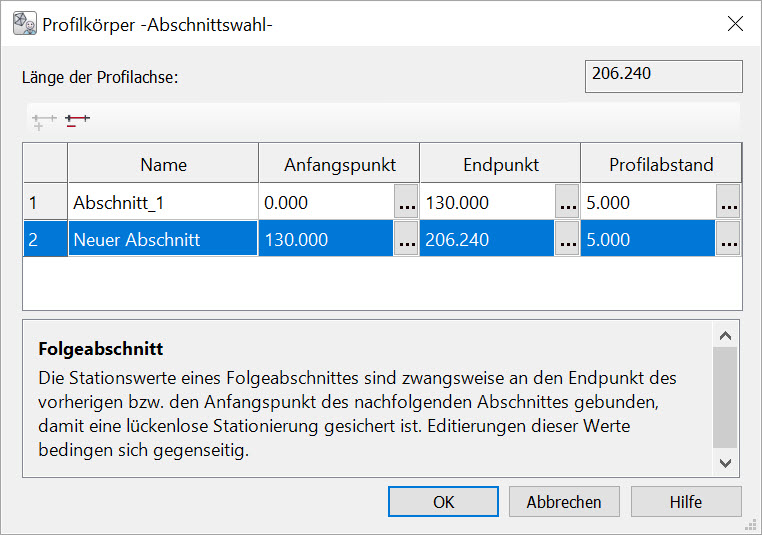
Task: Open help via Hilfe button
Action: pos(686,502)
